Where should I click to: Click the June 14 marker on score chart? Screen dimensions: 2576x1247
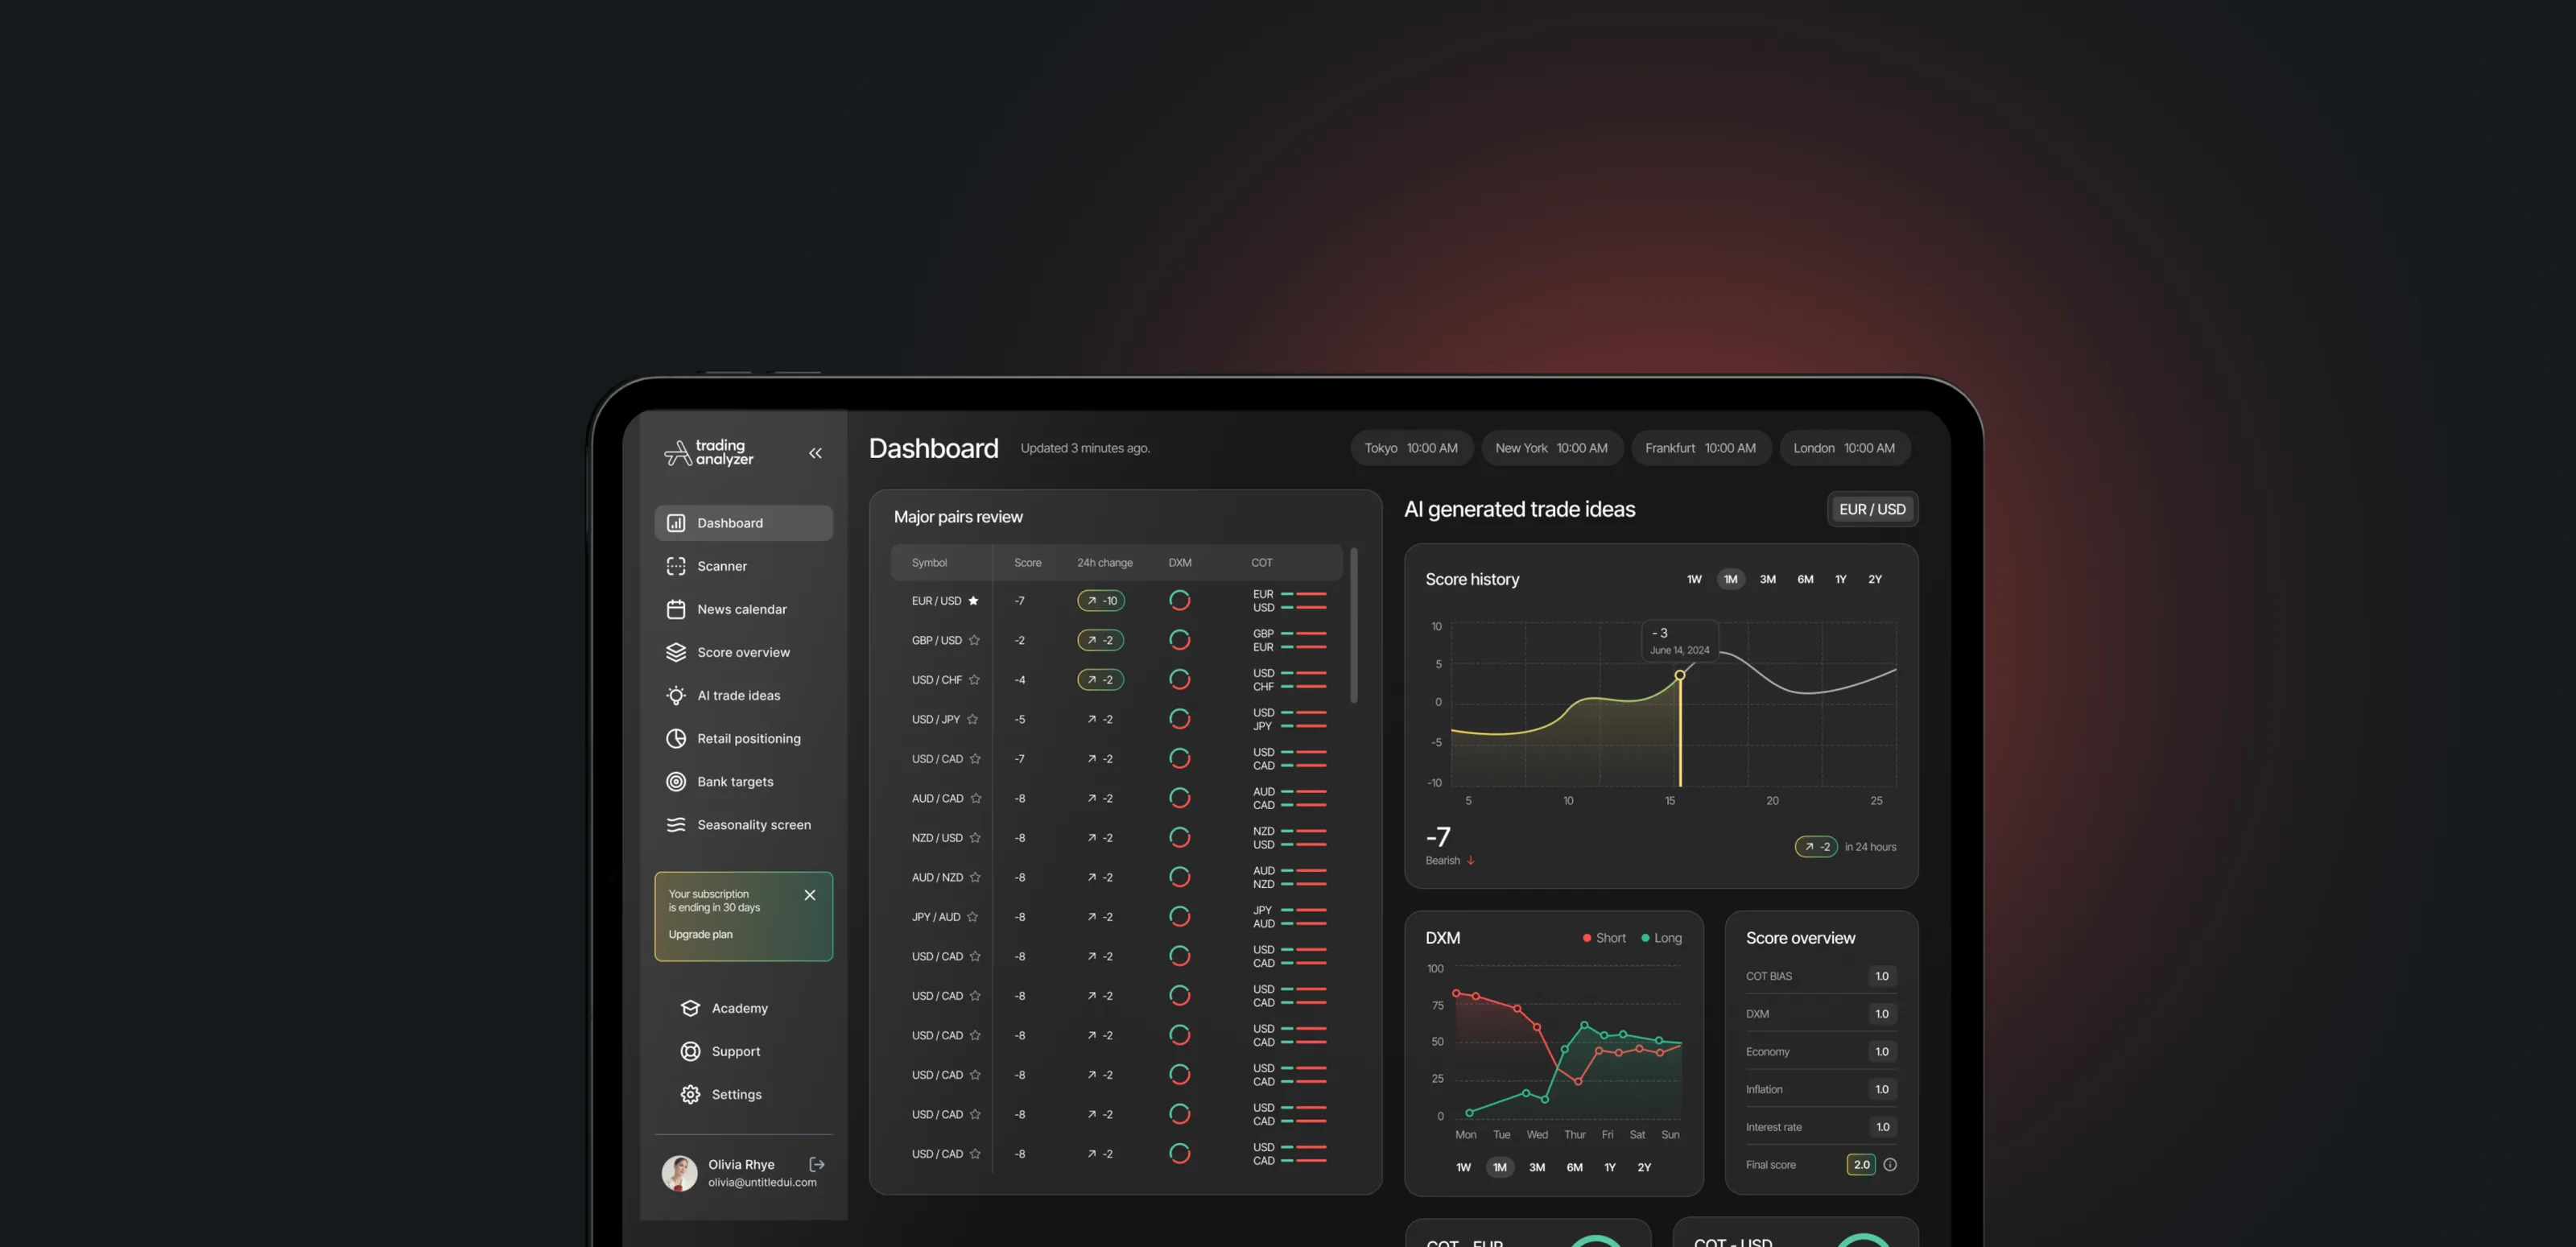[1680, 675]
